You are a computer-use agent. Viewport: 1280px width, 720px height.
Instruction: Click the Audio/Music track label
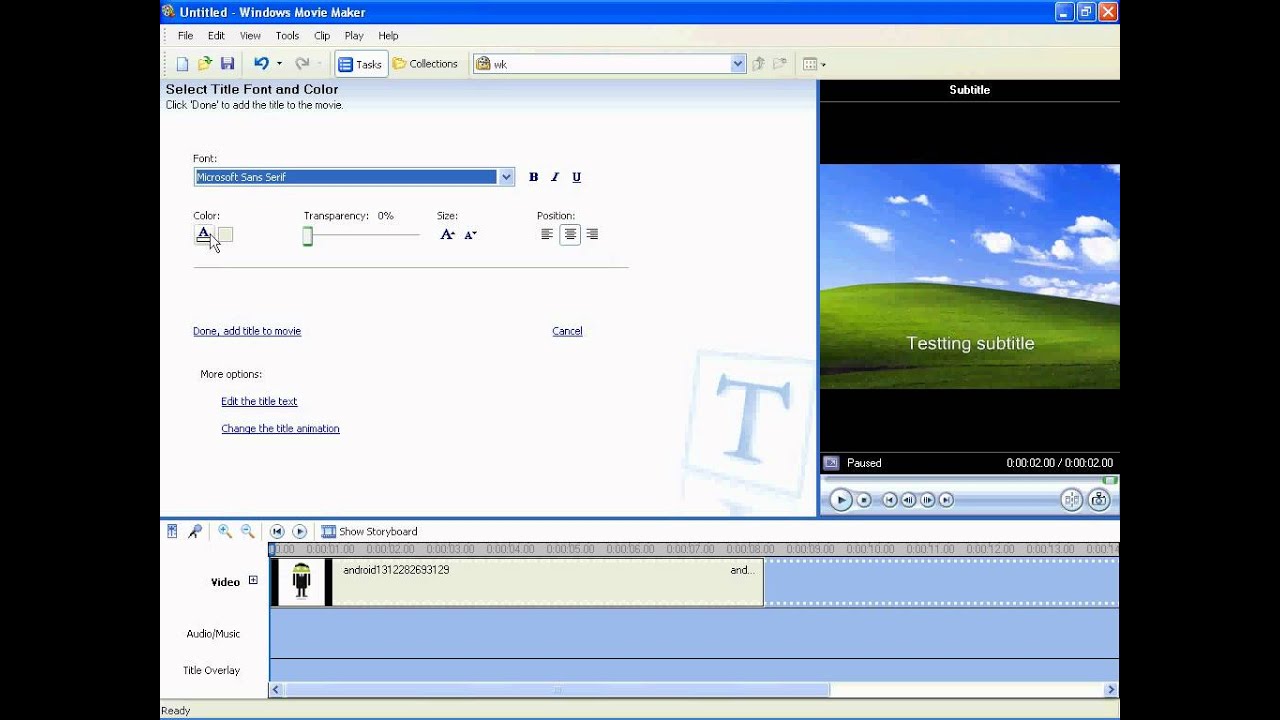click(x=213, y=633)
